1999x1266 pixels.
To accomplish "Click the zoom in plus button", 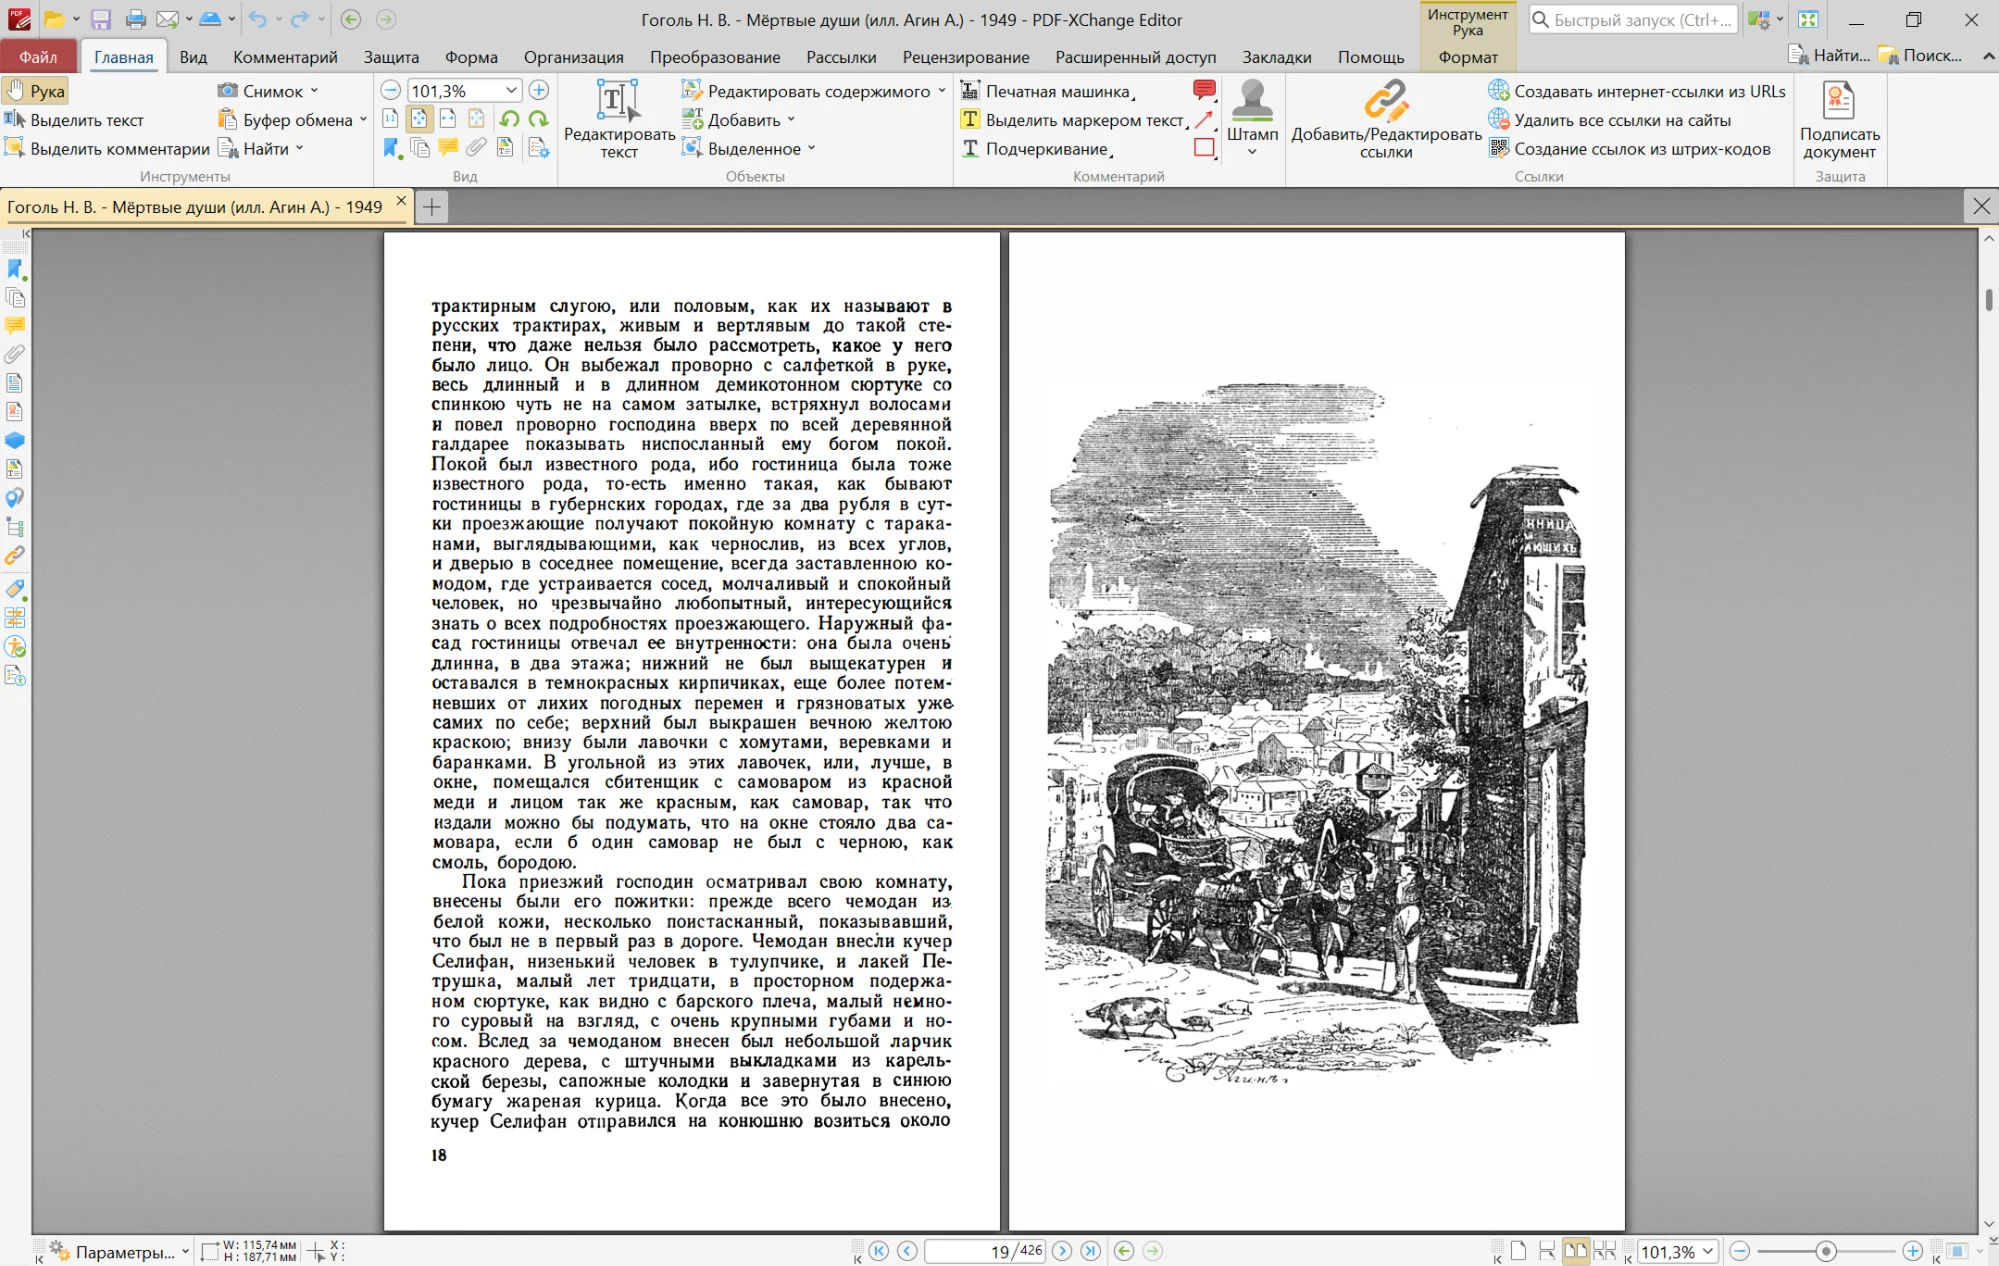I will (x=538, y=91).
